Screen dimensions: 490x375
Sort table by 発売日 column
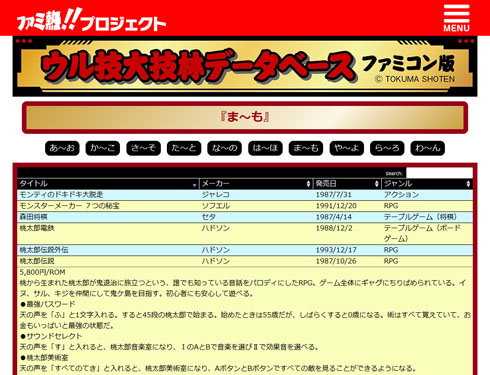347,184
